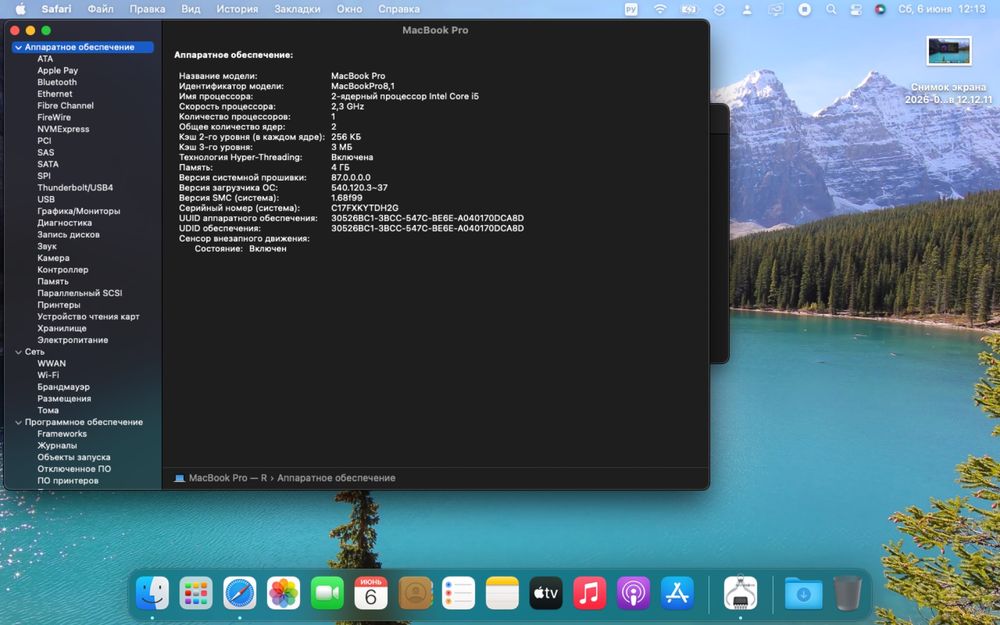Screen dimensions: 1000x625
Task: Open Podcasts from the Dock
Action: [633, 593]
